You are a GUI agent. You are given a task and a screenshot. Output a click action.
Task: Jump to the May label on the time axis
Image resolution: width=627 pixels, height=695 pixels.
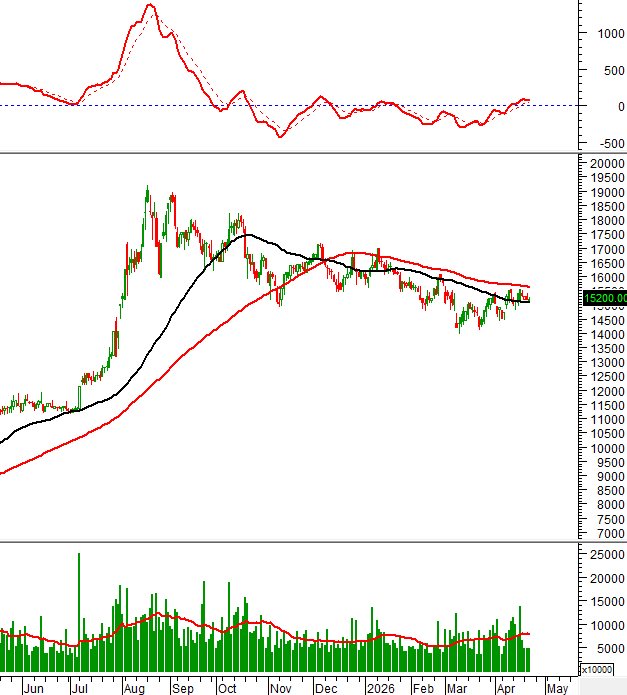[x=557, y=688]
